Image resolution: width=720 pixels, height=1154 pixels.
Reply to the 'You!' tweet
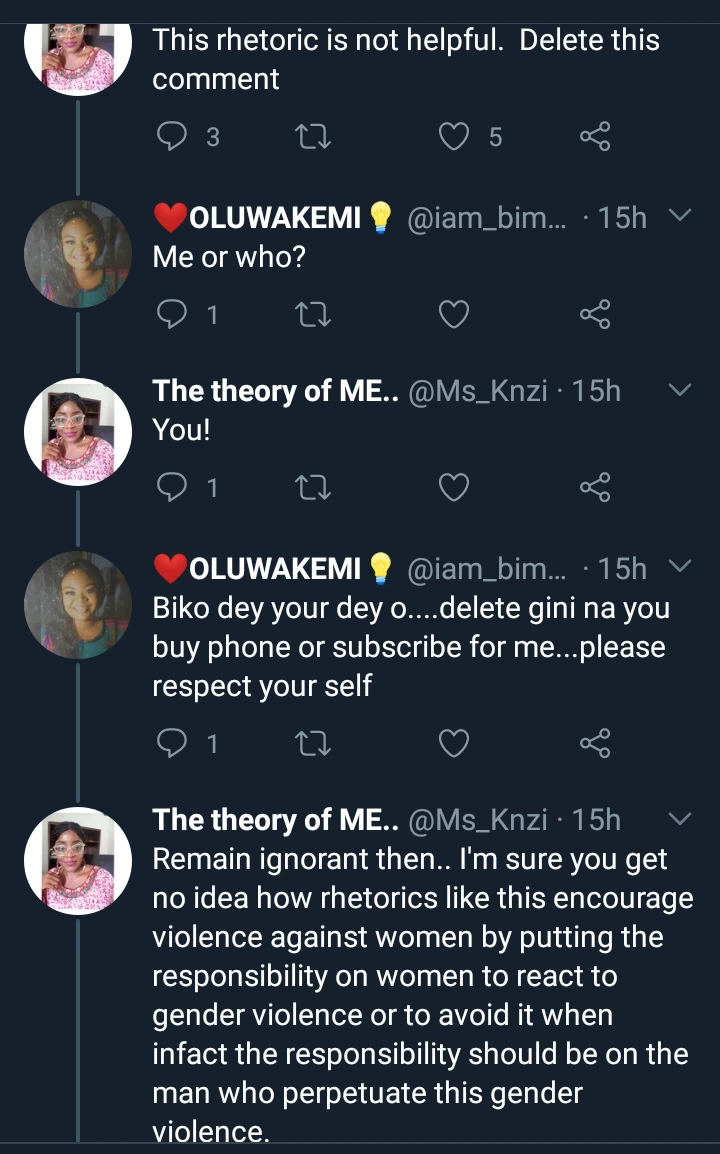click(173, 487)
